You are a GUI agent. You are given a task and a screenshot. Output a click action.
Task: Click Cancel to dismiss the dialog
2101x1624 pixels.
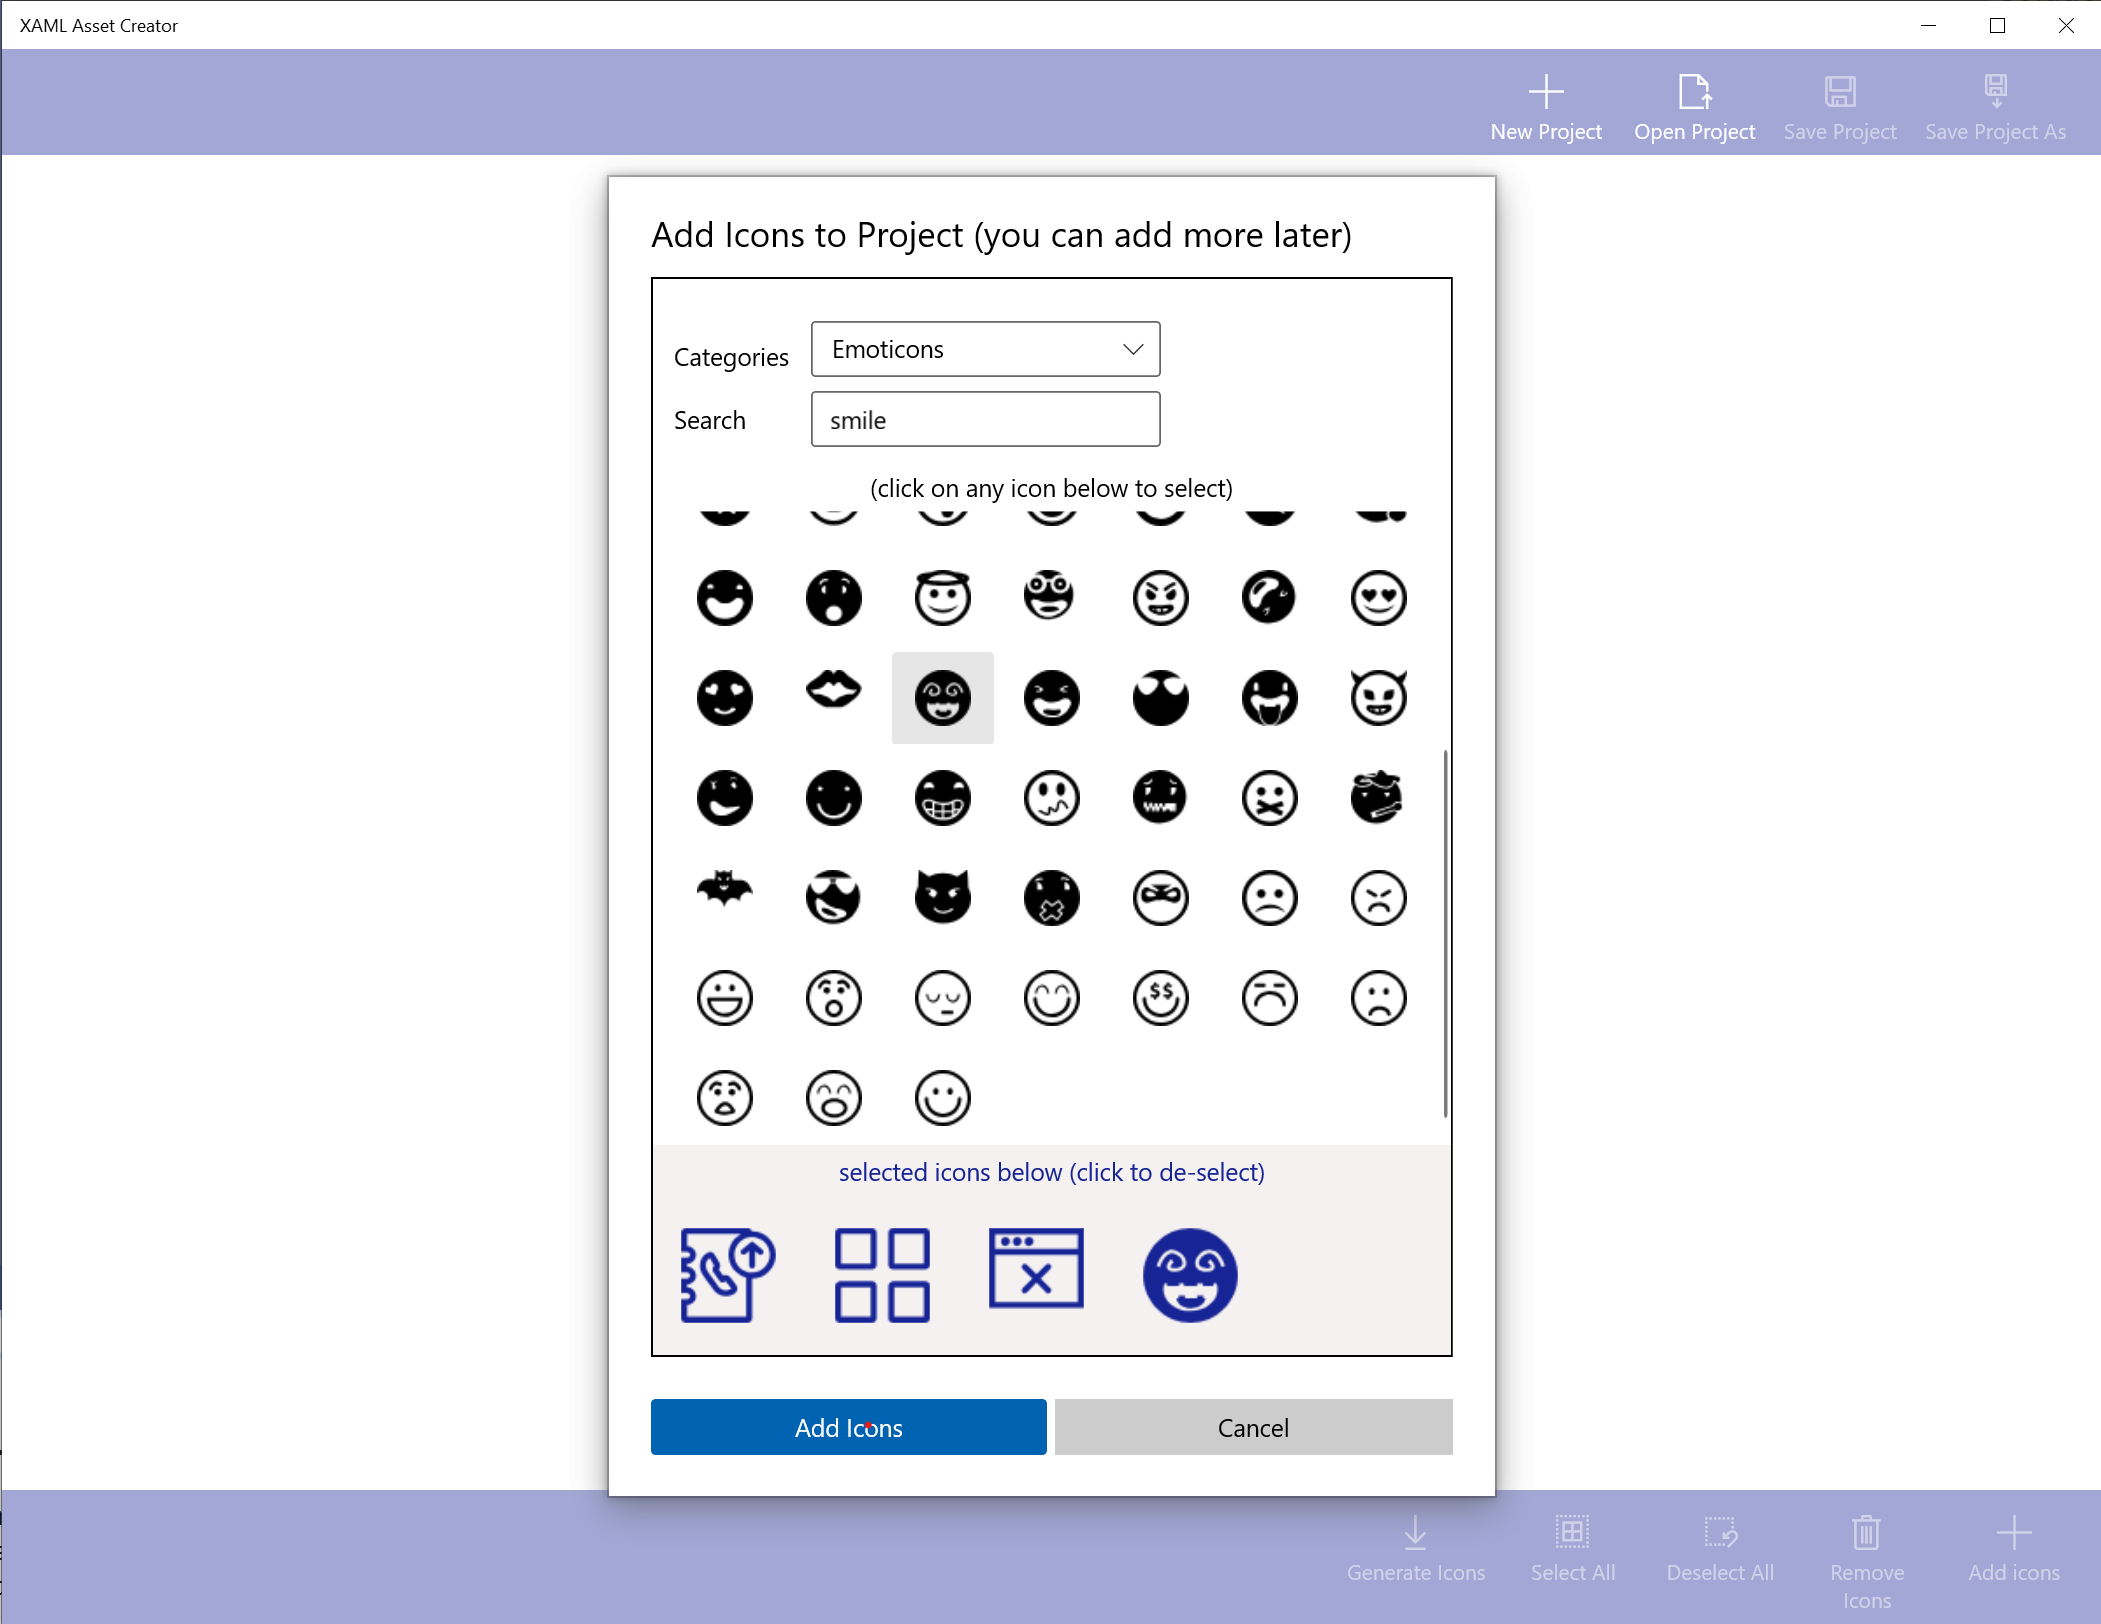click(1253, 1426)
